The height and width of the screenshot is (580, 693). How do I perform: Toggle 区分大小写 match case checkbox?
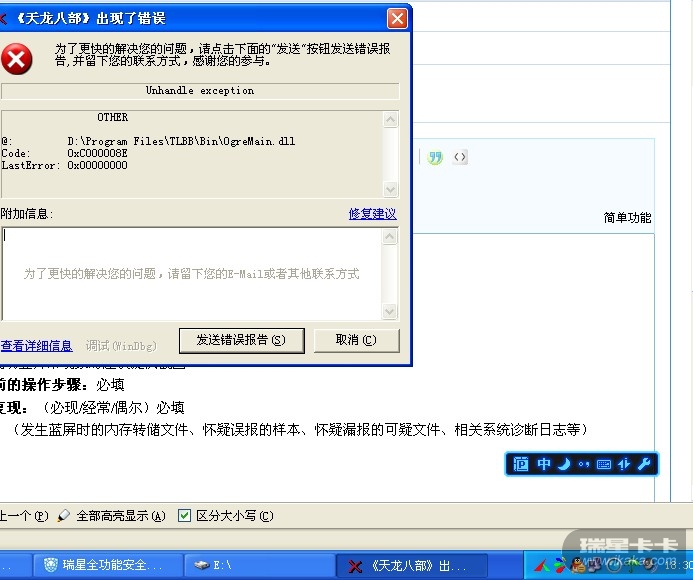pos(184,515)
